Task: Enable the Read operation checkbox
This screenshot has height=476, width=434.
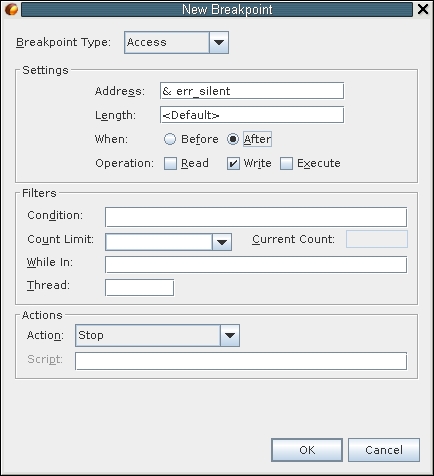Action: (170, 163)
